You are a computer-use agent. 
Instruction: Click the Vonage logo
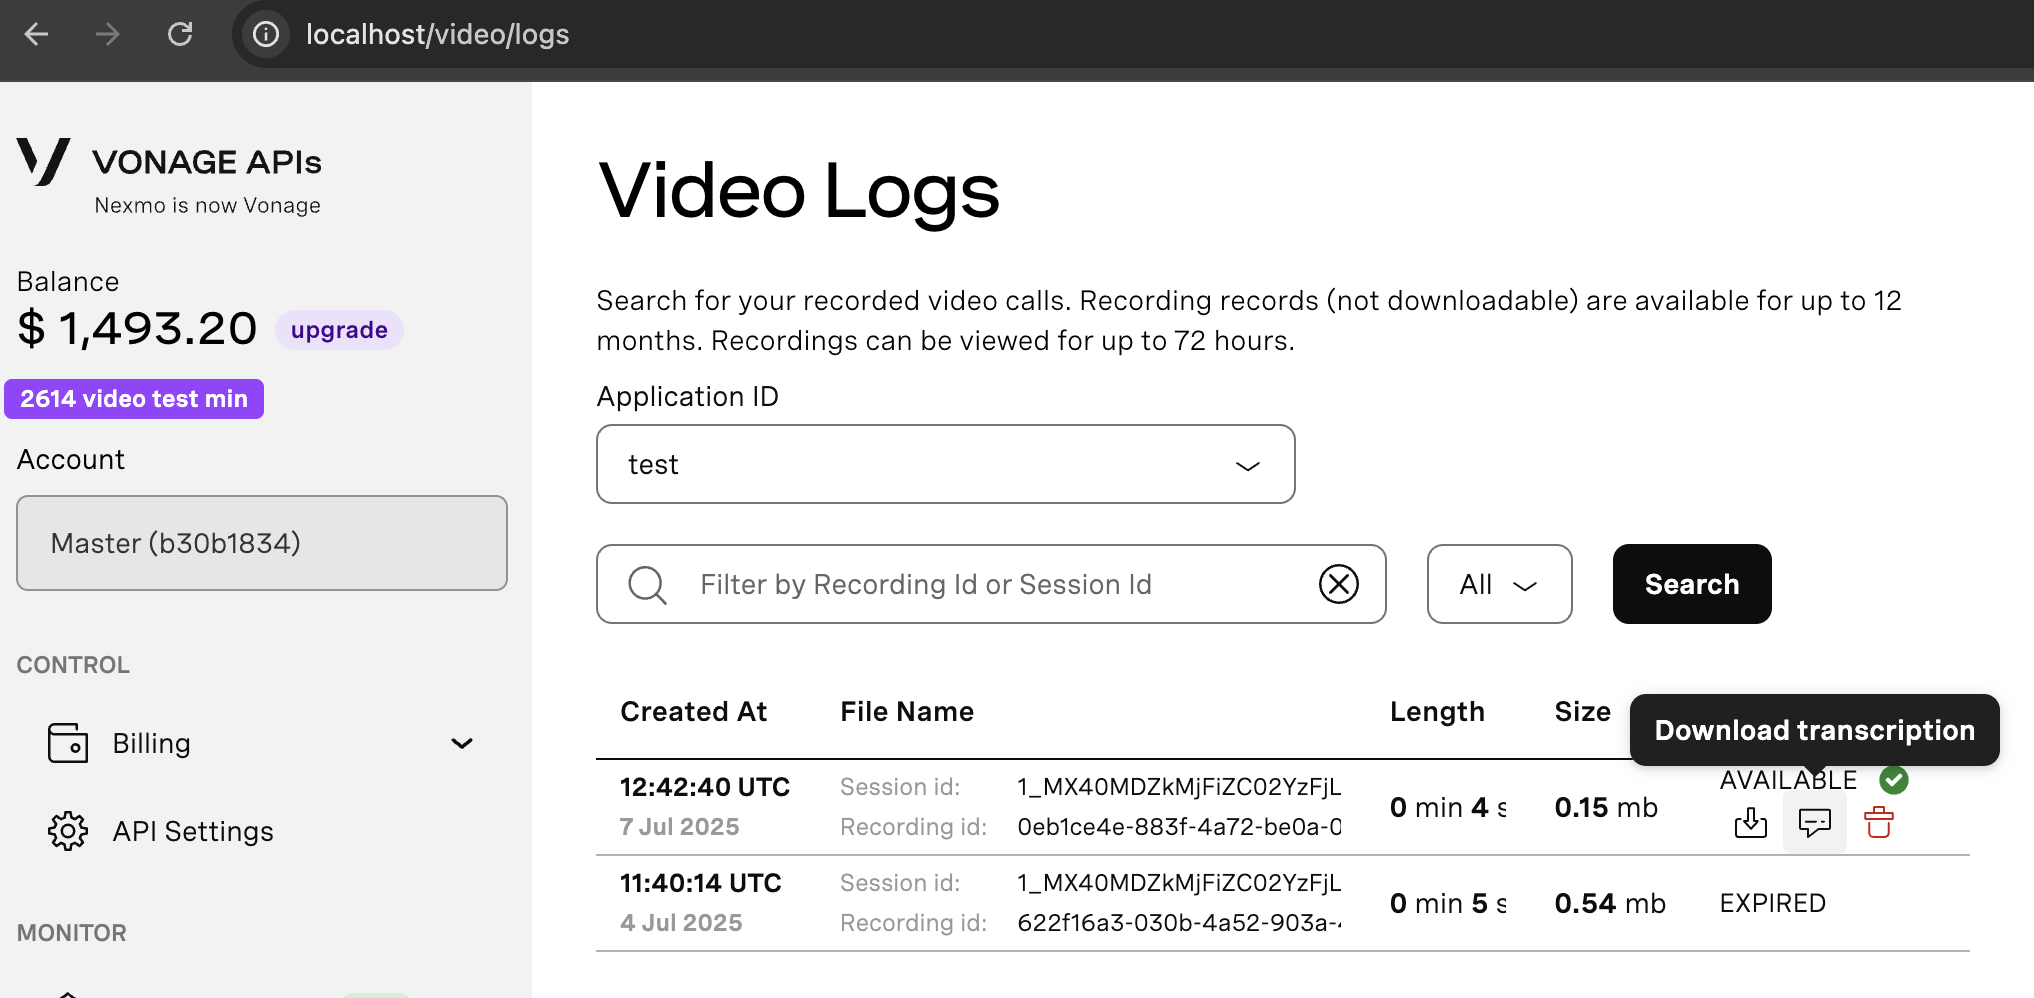(44, 162)
